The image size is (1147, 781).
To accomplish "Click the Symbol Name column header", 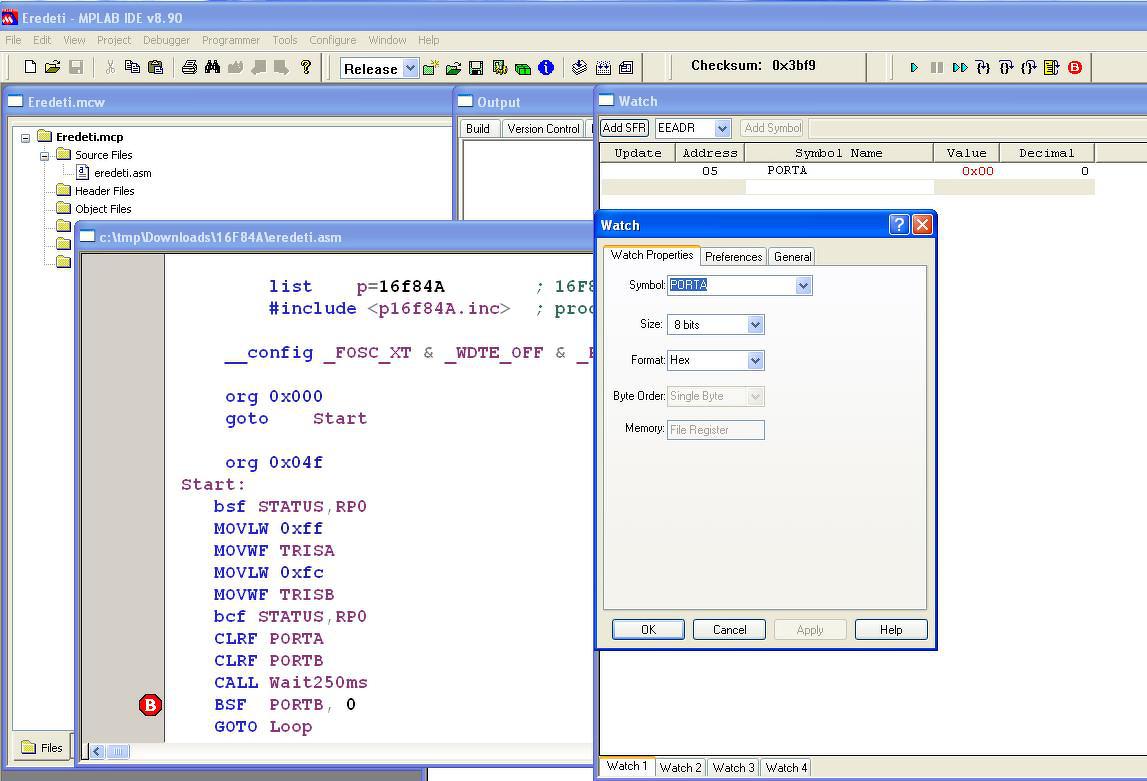I will coord(839,153).
